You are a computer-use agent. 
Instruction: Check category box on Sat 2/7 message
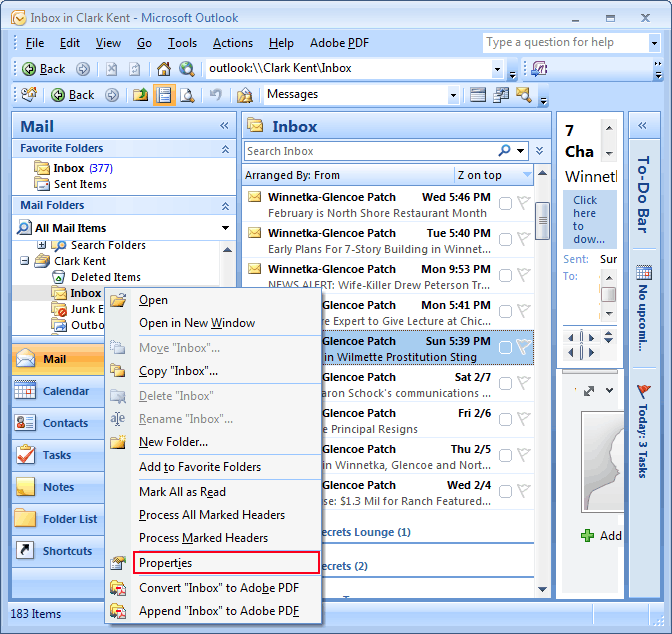[505, 383]
